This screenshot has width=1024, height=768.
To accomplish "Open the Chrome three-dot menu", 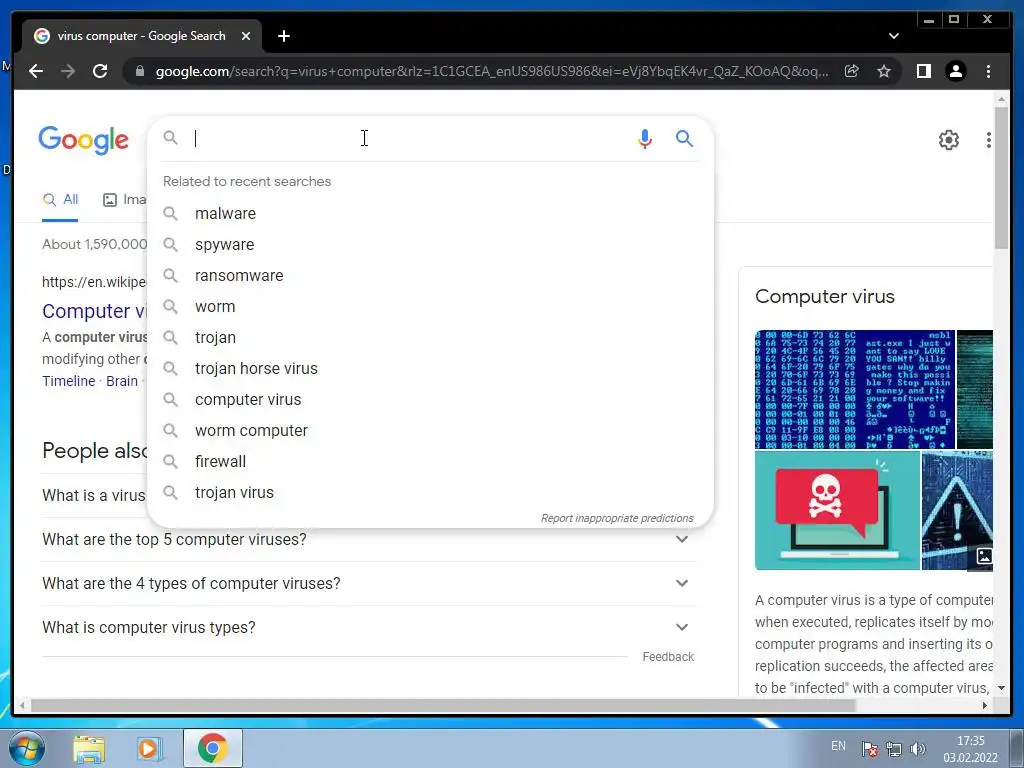I will (988, 71).
